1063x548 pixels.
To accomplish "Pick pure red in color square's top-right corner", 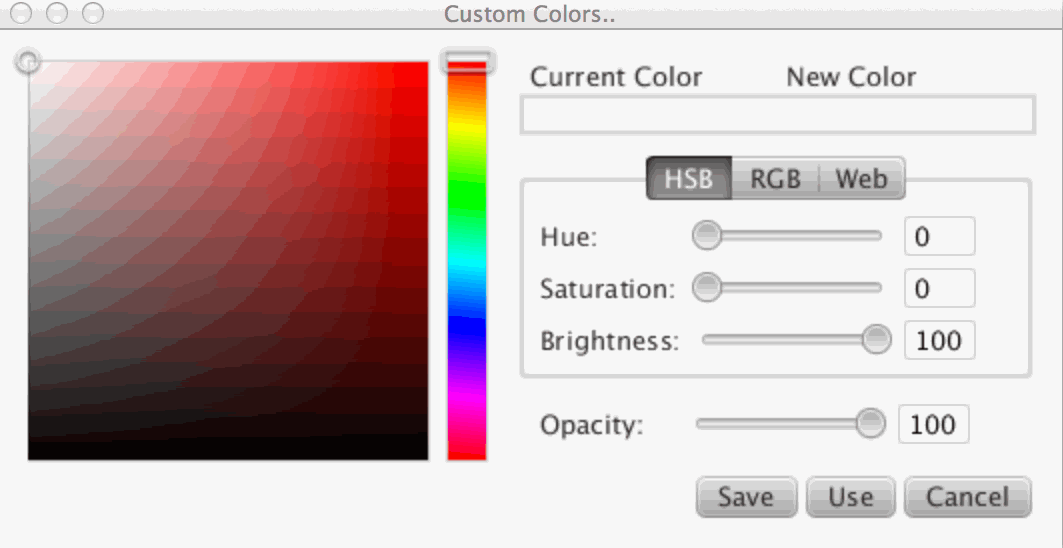I will [x=424, y=66].
